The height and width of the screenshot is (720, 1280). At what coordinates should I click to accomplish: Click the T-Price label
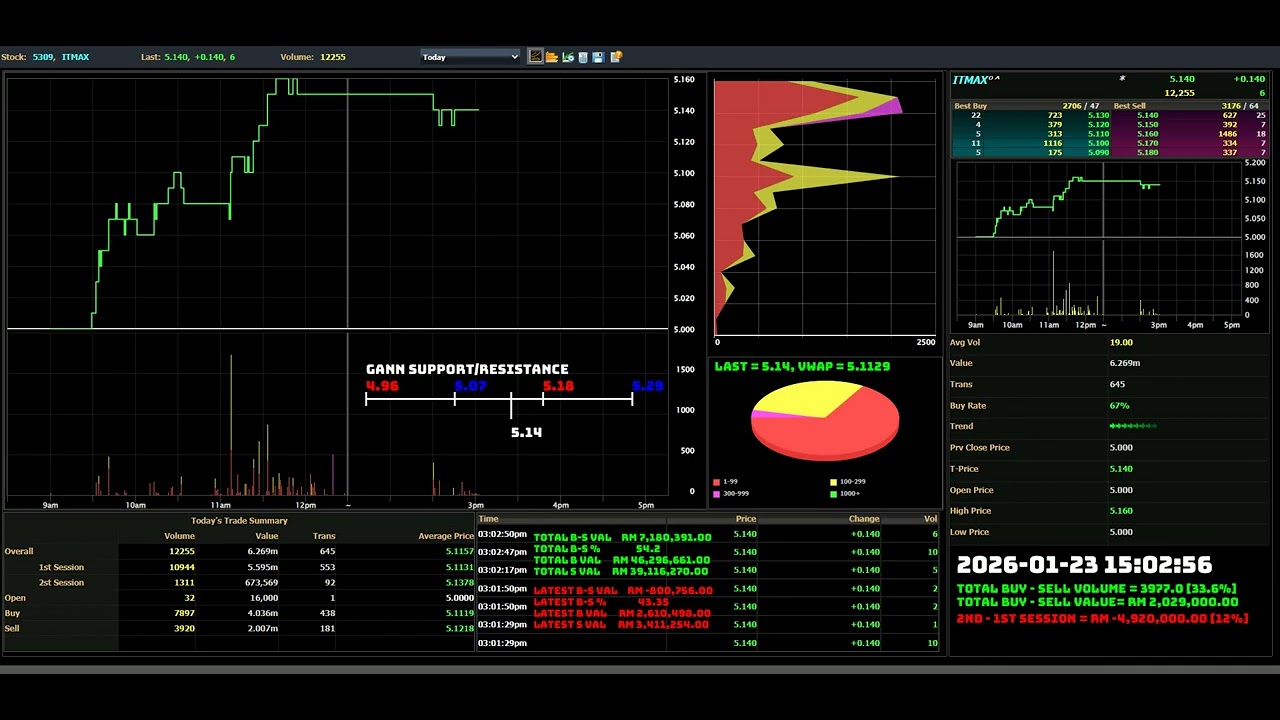964,468
